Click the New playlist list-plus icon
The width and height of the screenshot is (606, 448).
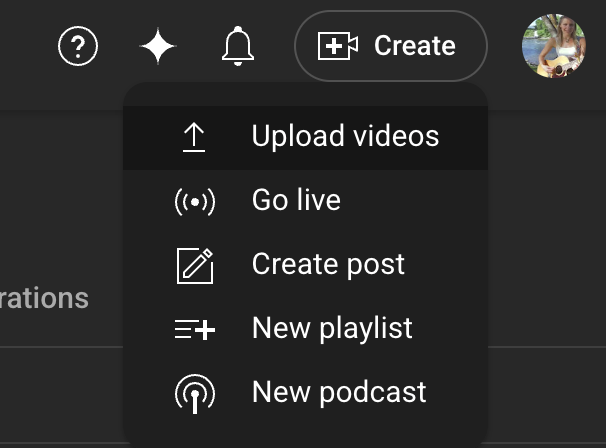(x=194, y=329)
